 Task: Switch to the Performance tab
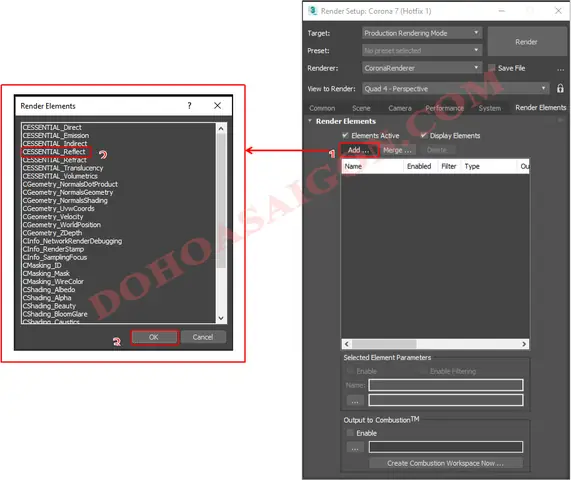[x=445, y=108]
